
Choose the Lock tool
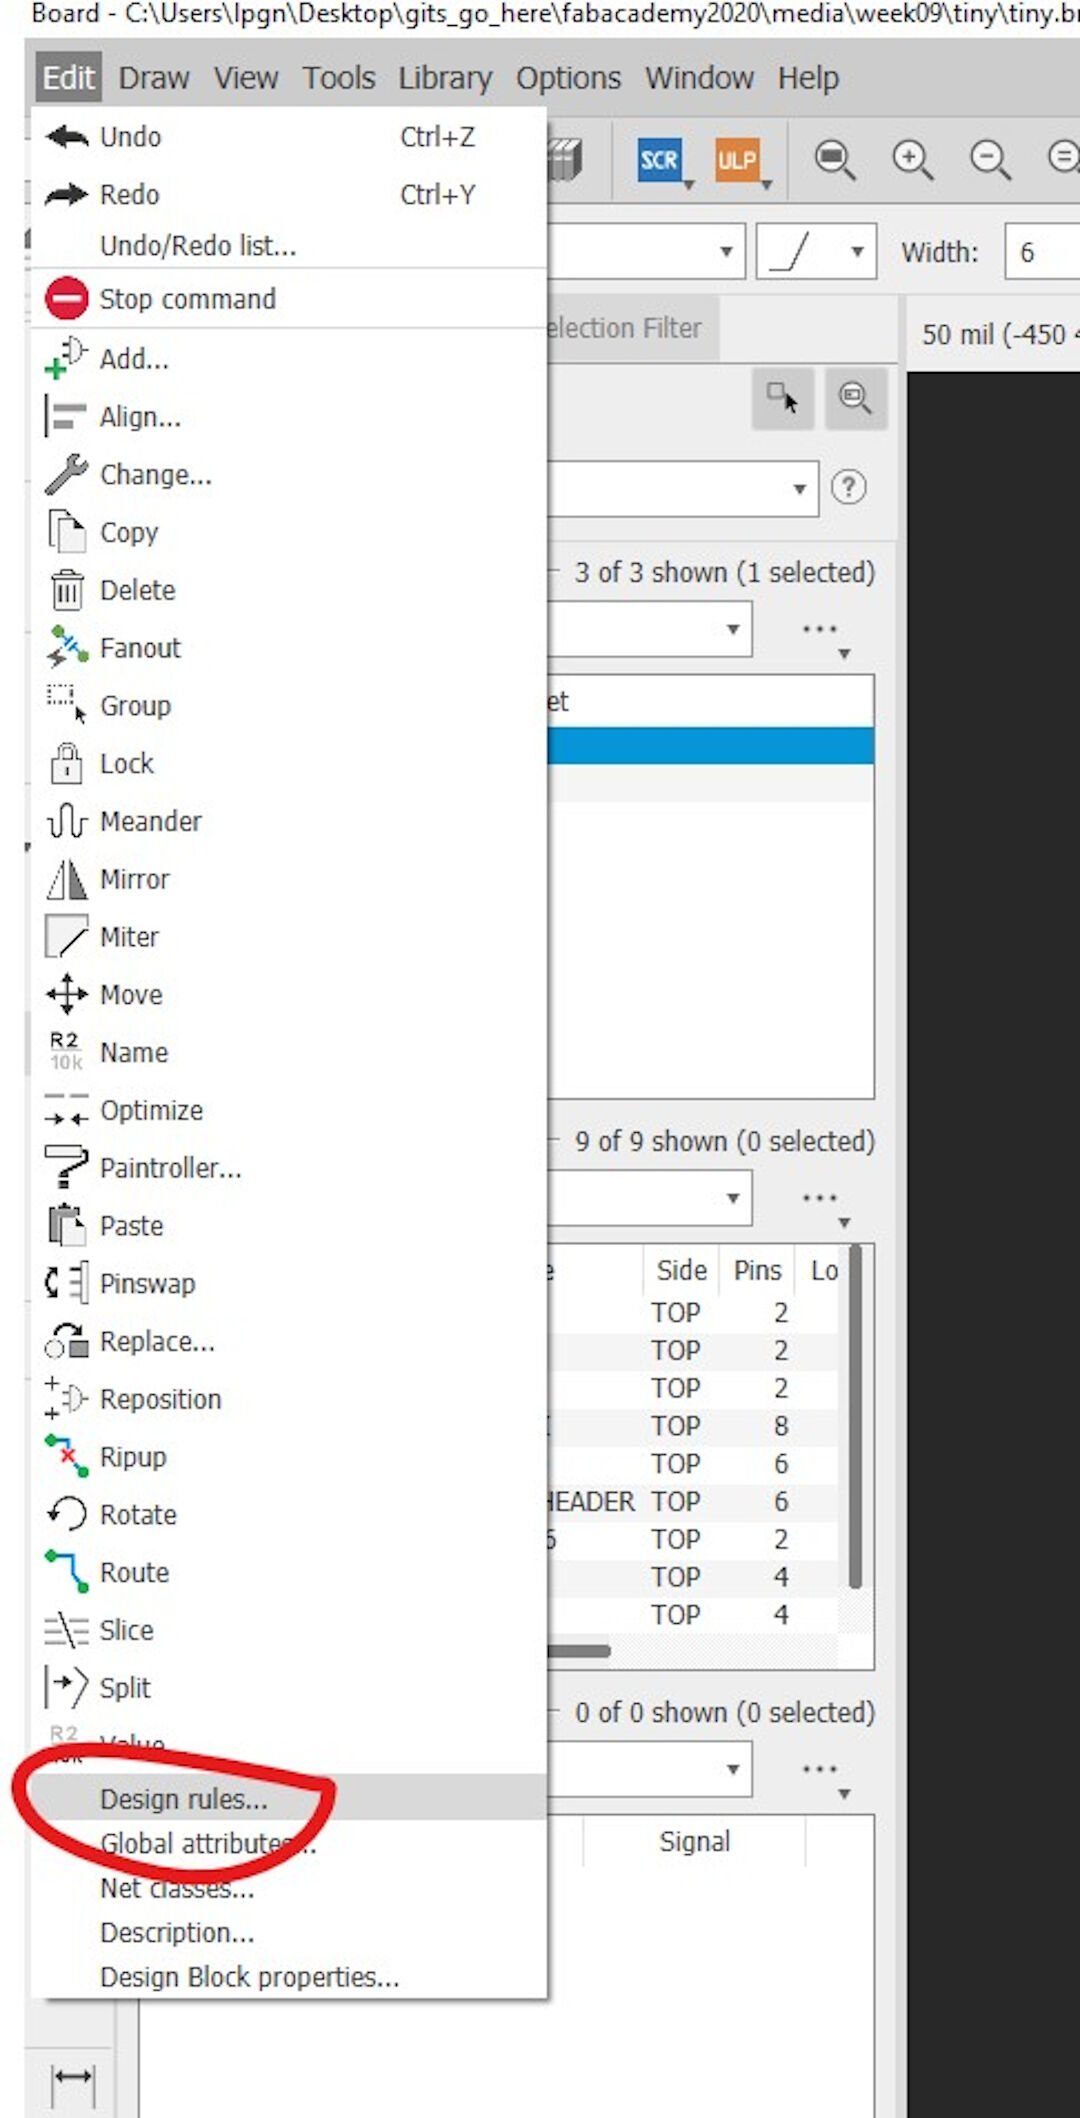pos(289,763)
